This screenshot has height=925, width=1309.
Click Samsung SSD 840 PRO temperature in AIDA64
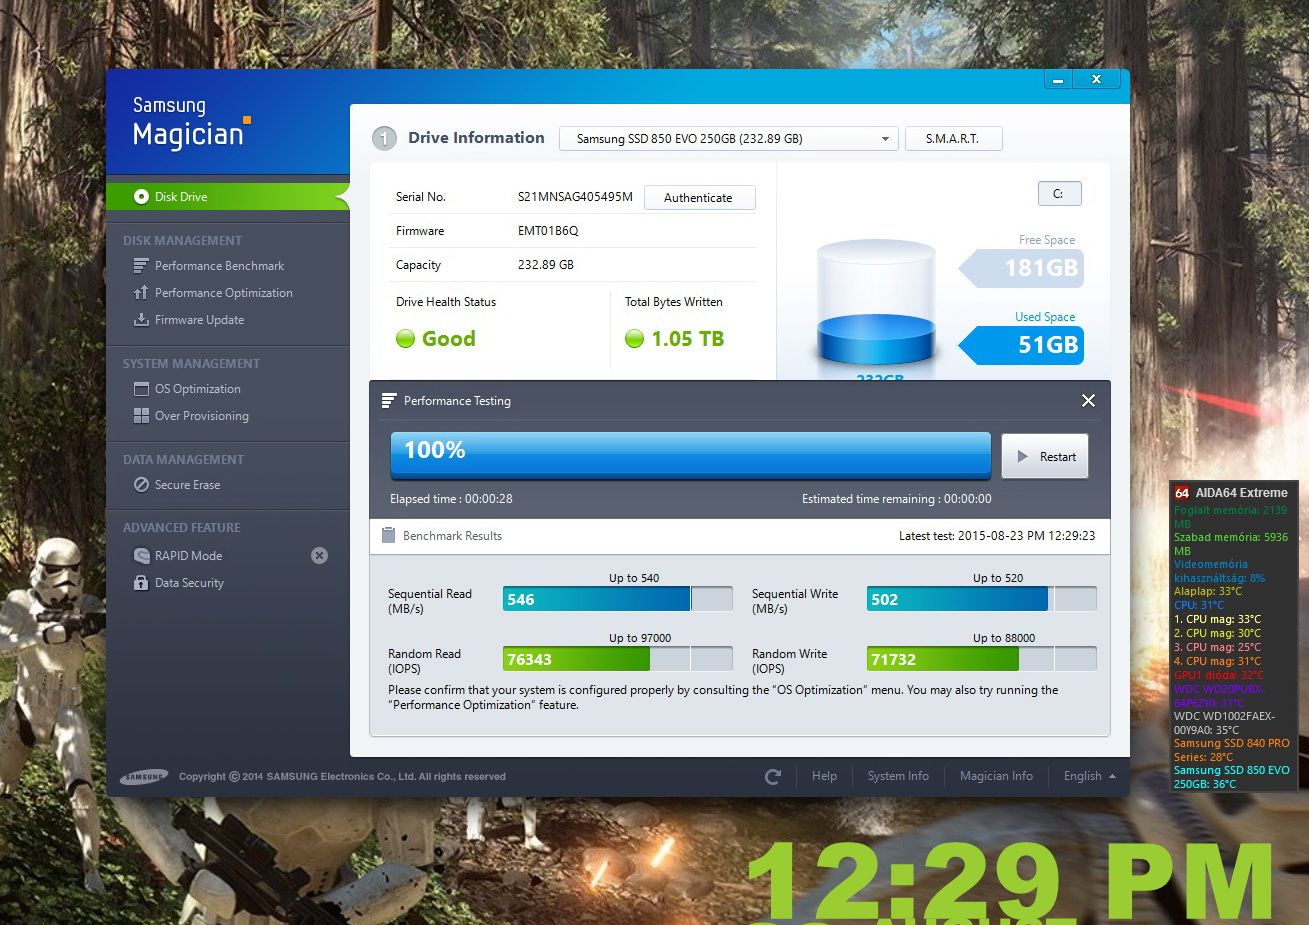[1231, 750]
